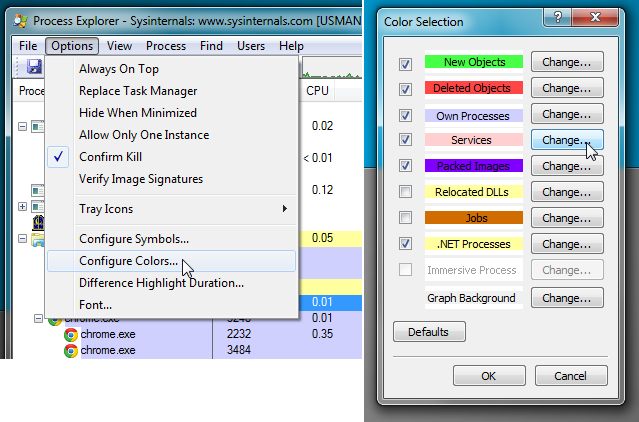Click the Process Explorer title bar icon
This screenshot has height=422, width=639.
click(20, 21)
